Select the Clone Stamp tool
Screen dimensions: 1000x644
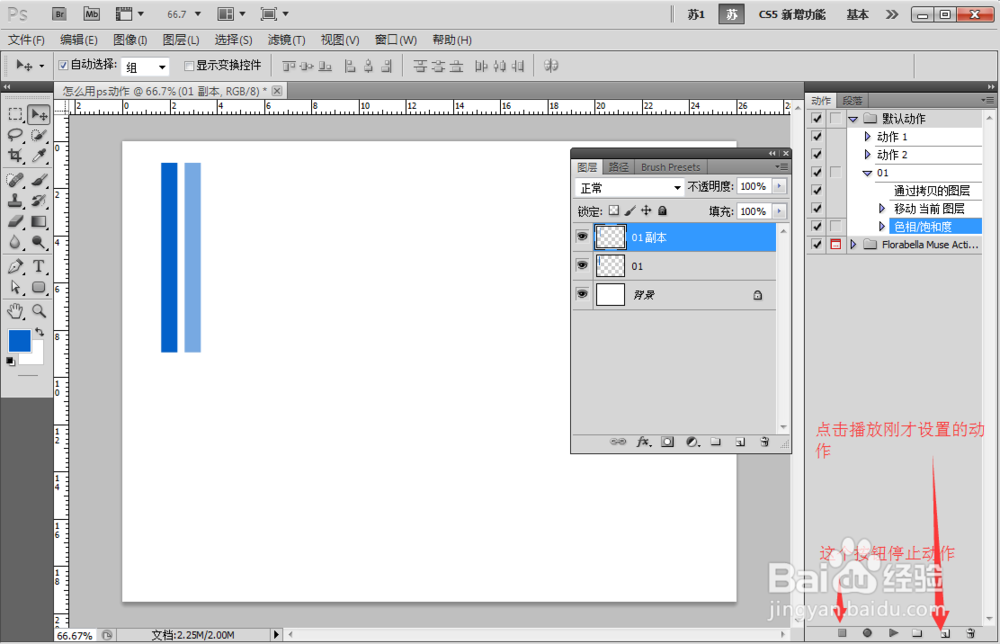[15, 200]
